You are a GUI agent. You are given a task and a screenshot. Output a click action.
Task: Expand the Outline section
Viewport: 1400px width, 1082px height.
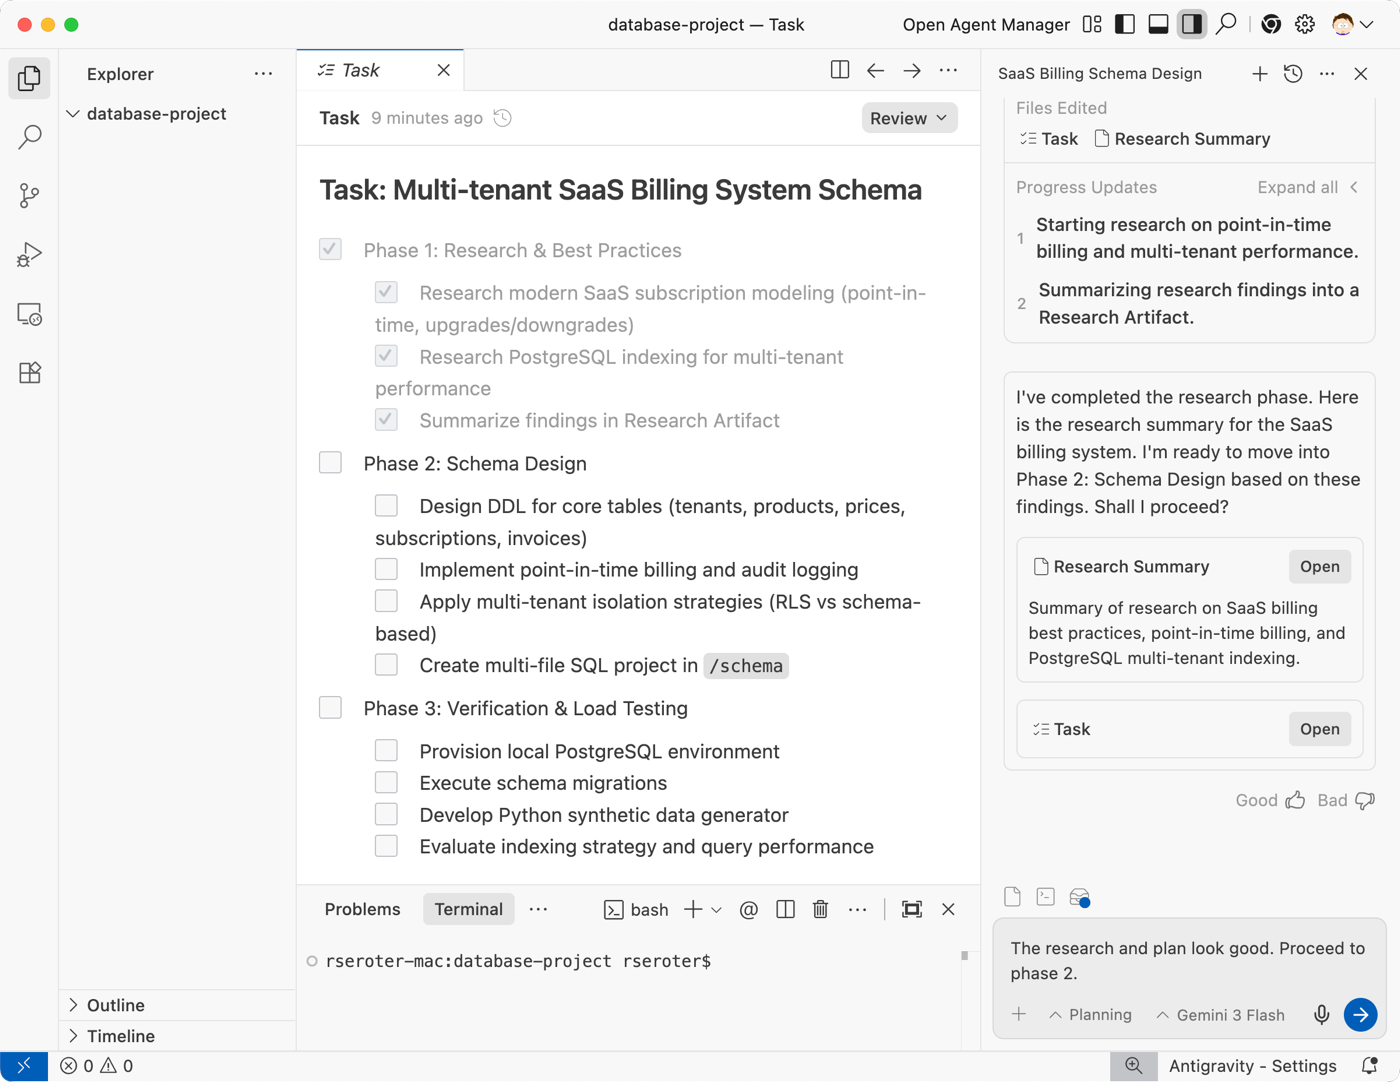point(115,1005)
